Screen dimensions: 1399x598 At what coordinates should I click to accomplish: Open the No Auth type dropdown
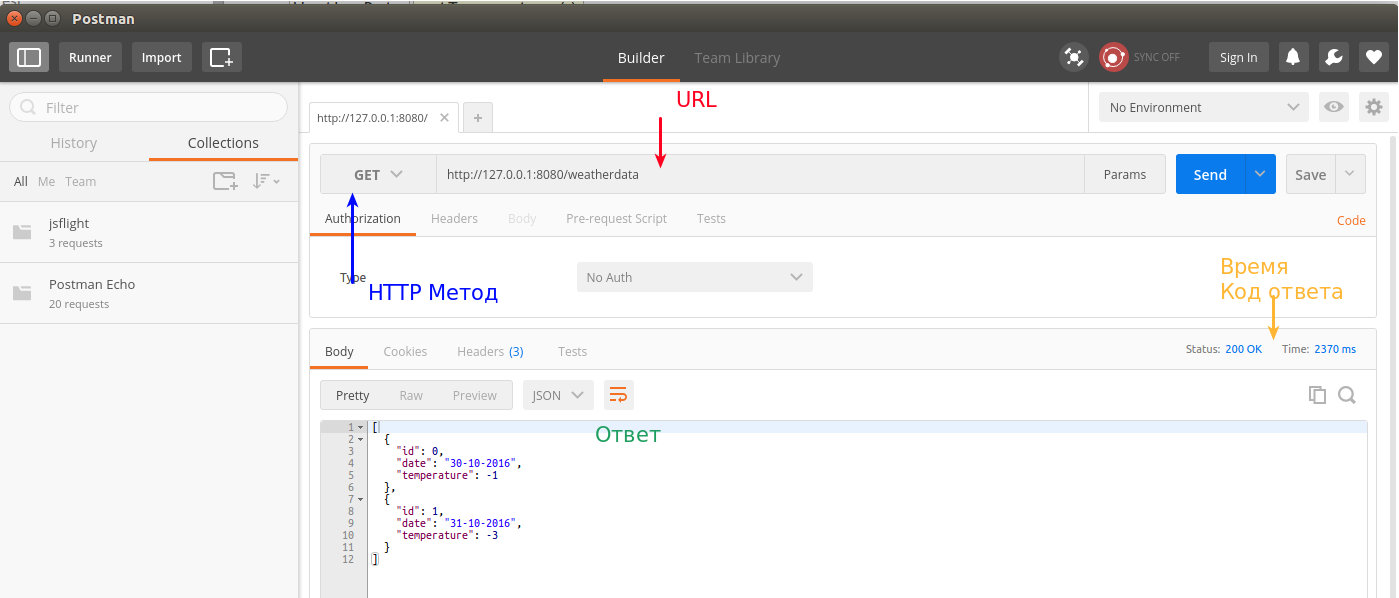[694, 277]
